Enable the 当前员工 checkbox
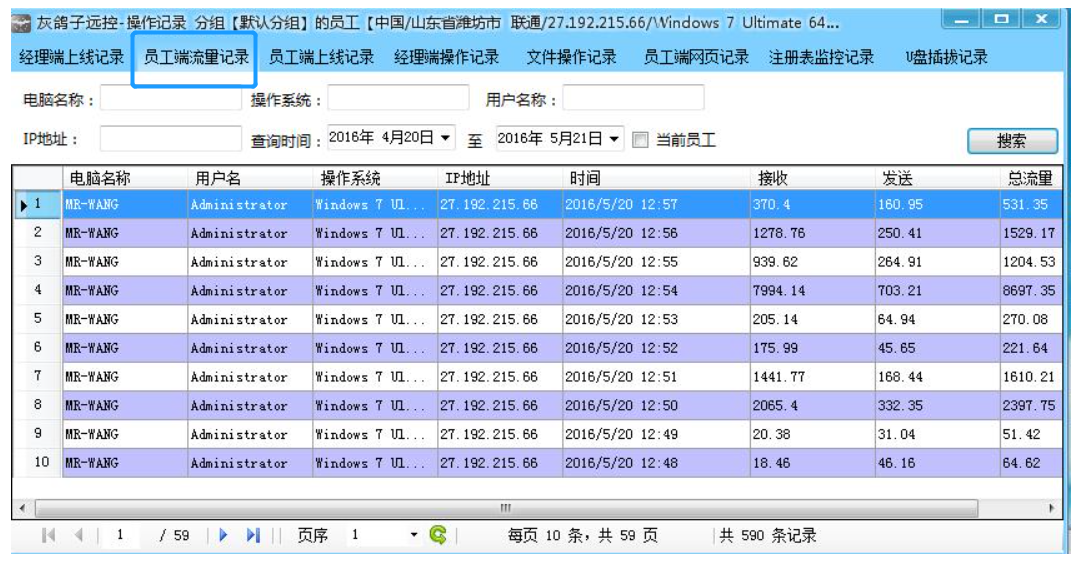This screenshot has height=561, width=1080. 641,139
